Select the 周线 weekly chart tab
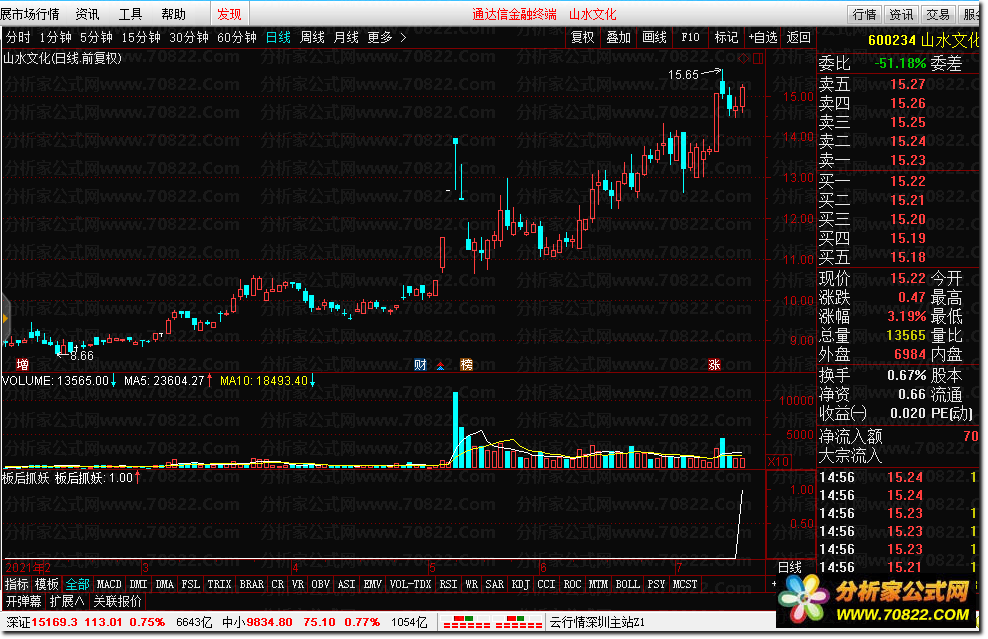This screenshot has height=639, width=988. [312, 38]
